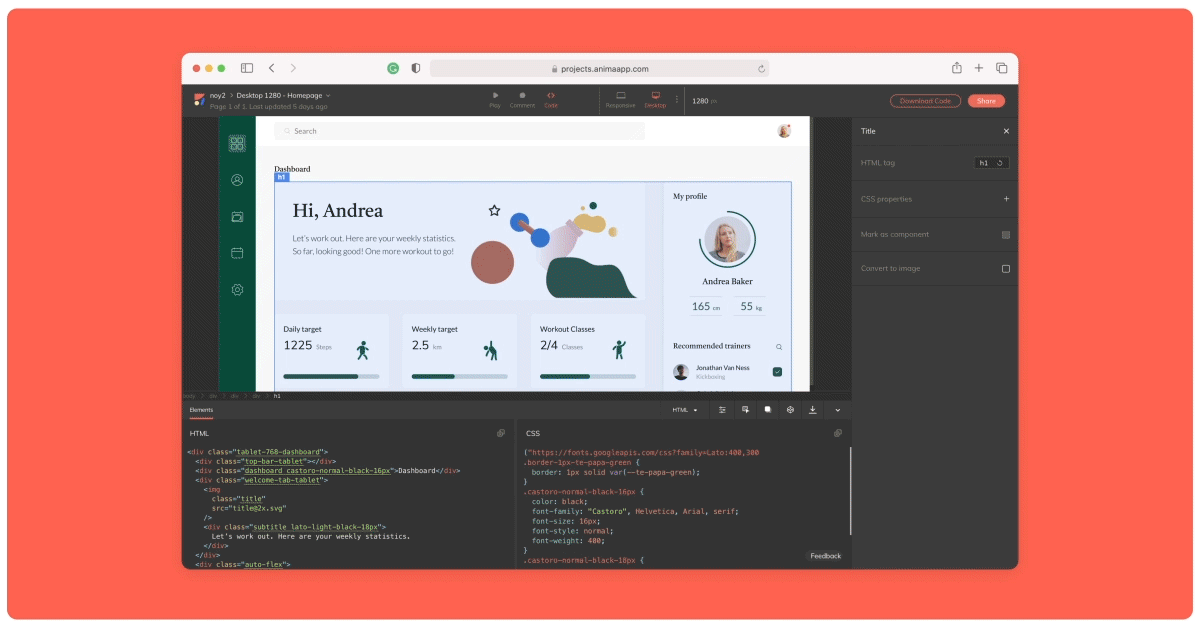Toggle Convert to image checkbox

tap(1006, 269)
